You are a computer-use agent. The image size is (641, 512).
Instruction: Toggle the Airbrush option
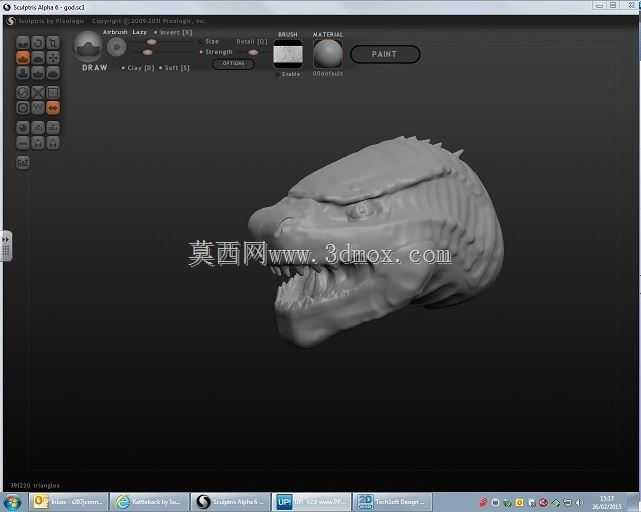coord(115,32)
